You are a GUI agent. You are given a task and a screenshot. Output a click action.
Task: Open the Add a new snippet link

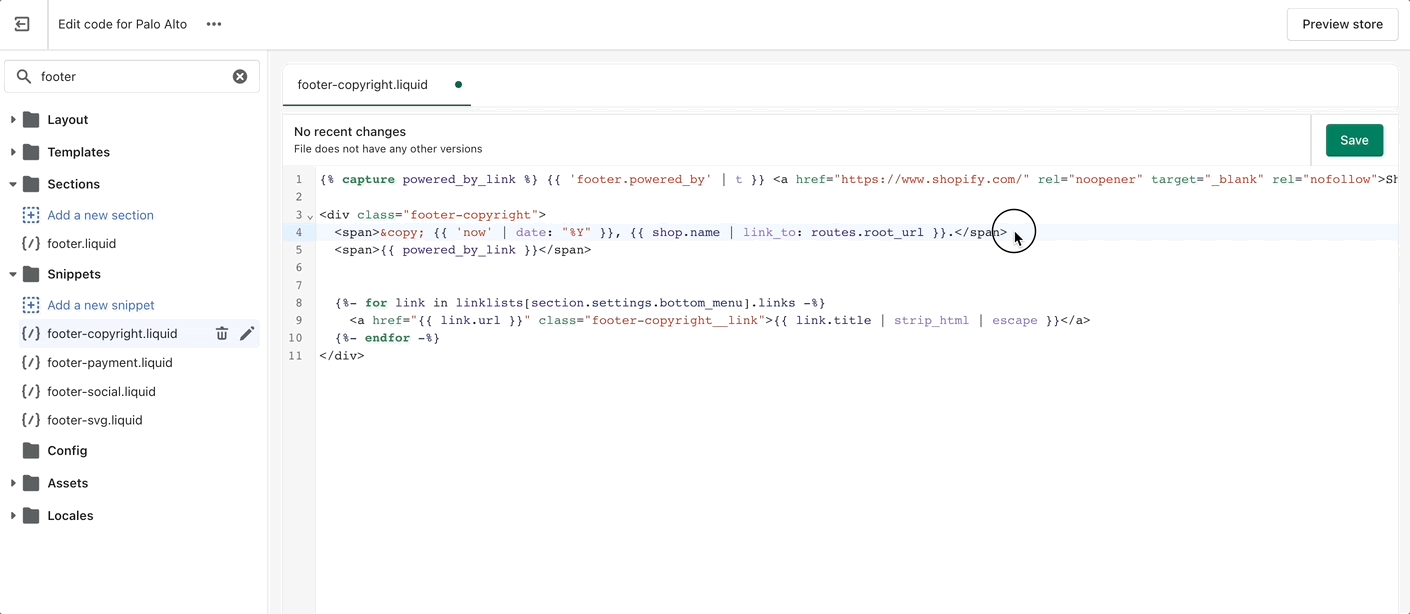[x=101, y=305]
